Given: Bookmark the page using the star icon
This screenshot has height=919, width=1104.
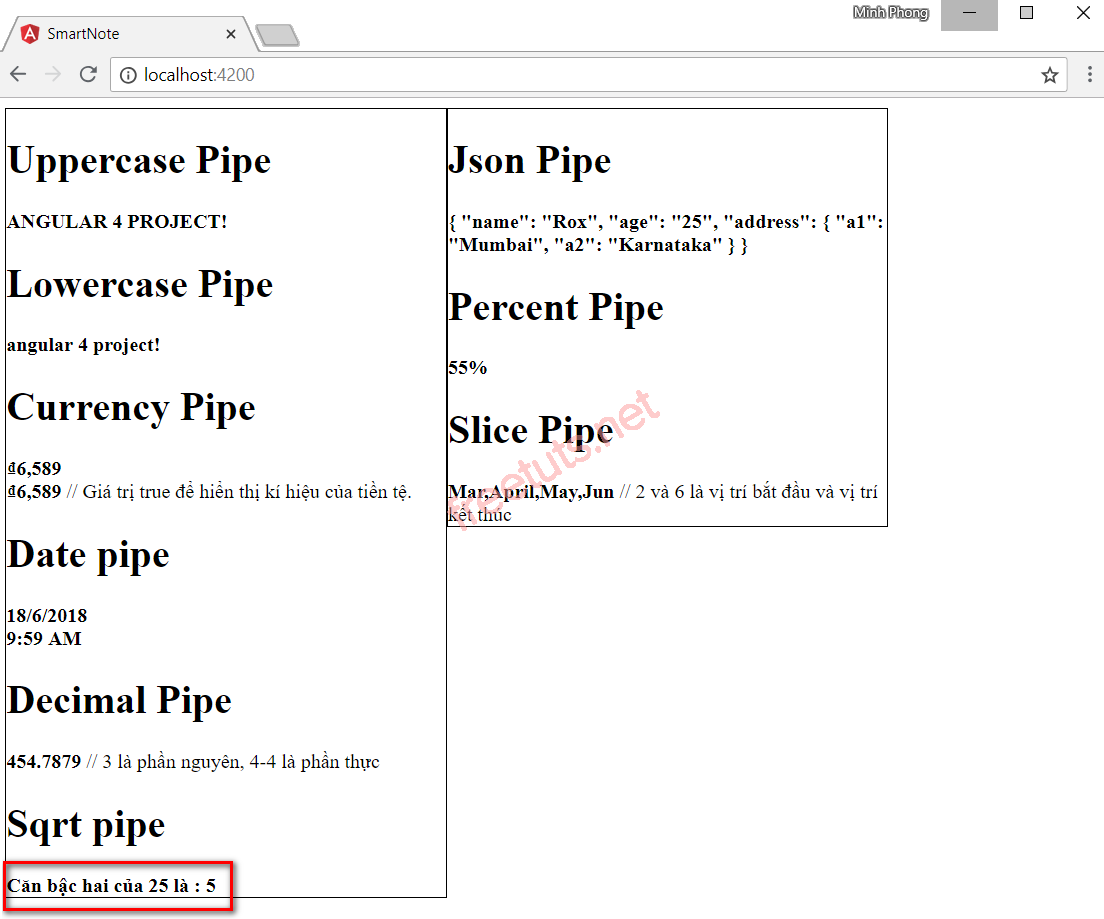Looking at the screenshot, I should tap(1049, 74).
